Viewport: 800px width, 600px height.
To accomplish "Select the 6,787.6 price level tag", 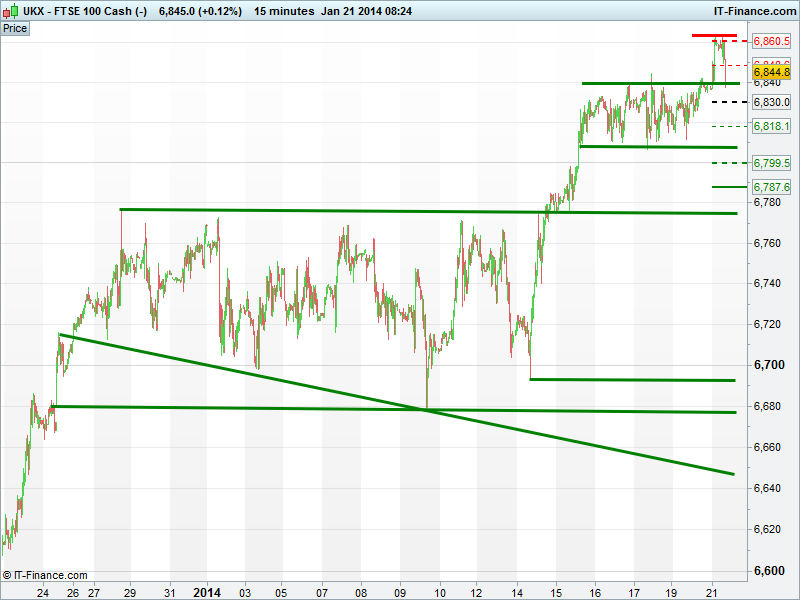I will pyautogui.click(x=771, y=187).
